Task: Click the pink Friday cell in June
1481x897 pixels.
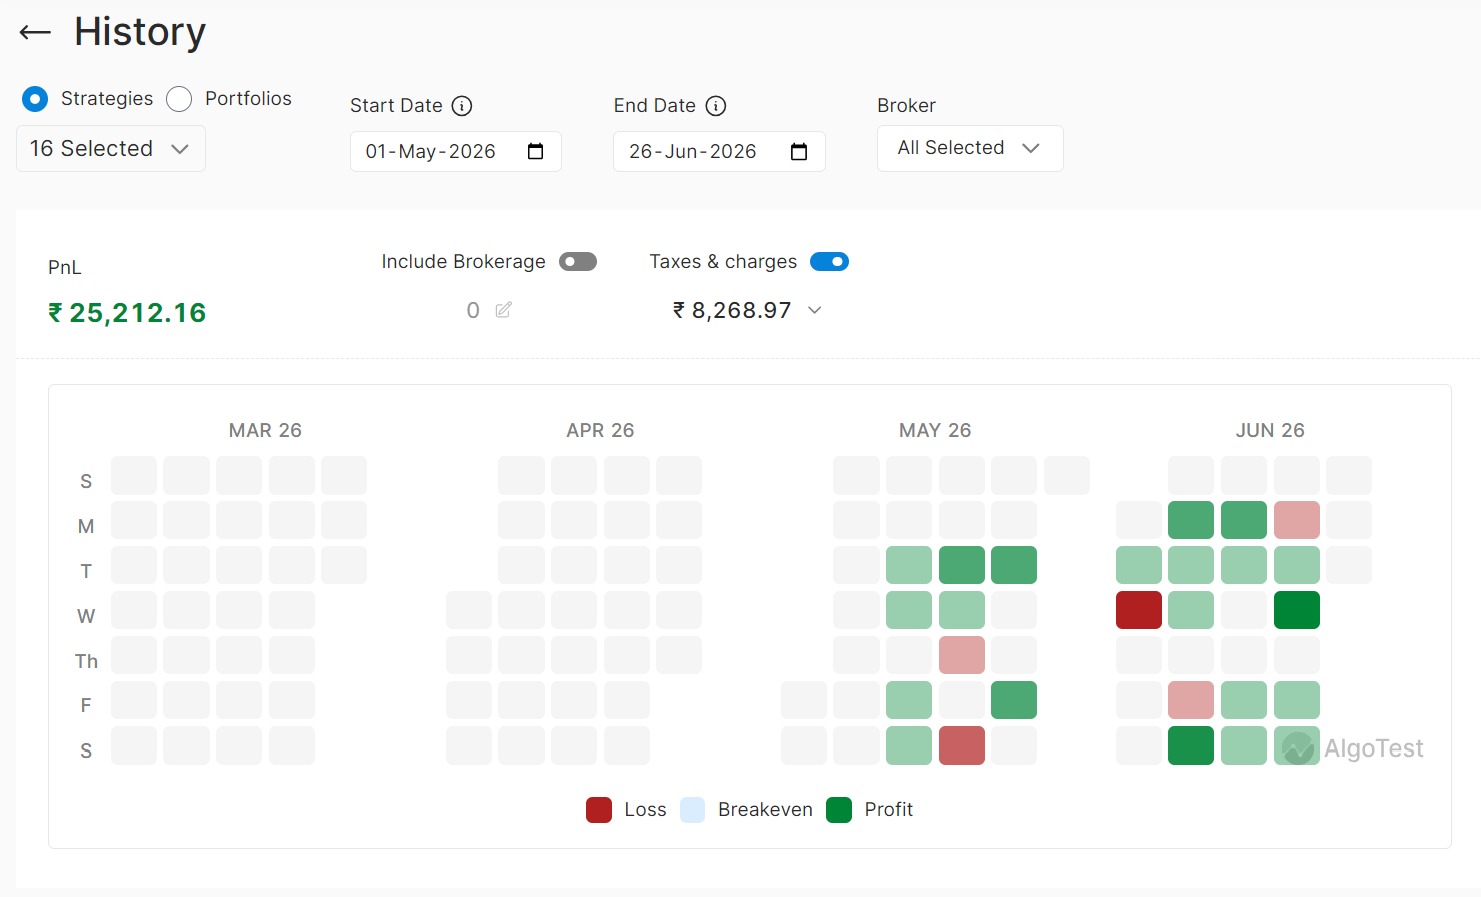Action: tap(1191, 700)
